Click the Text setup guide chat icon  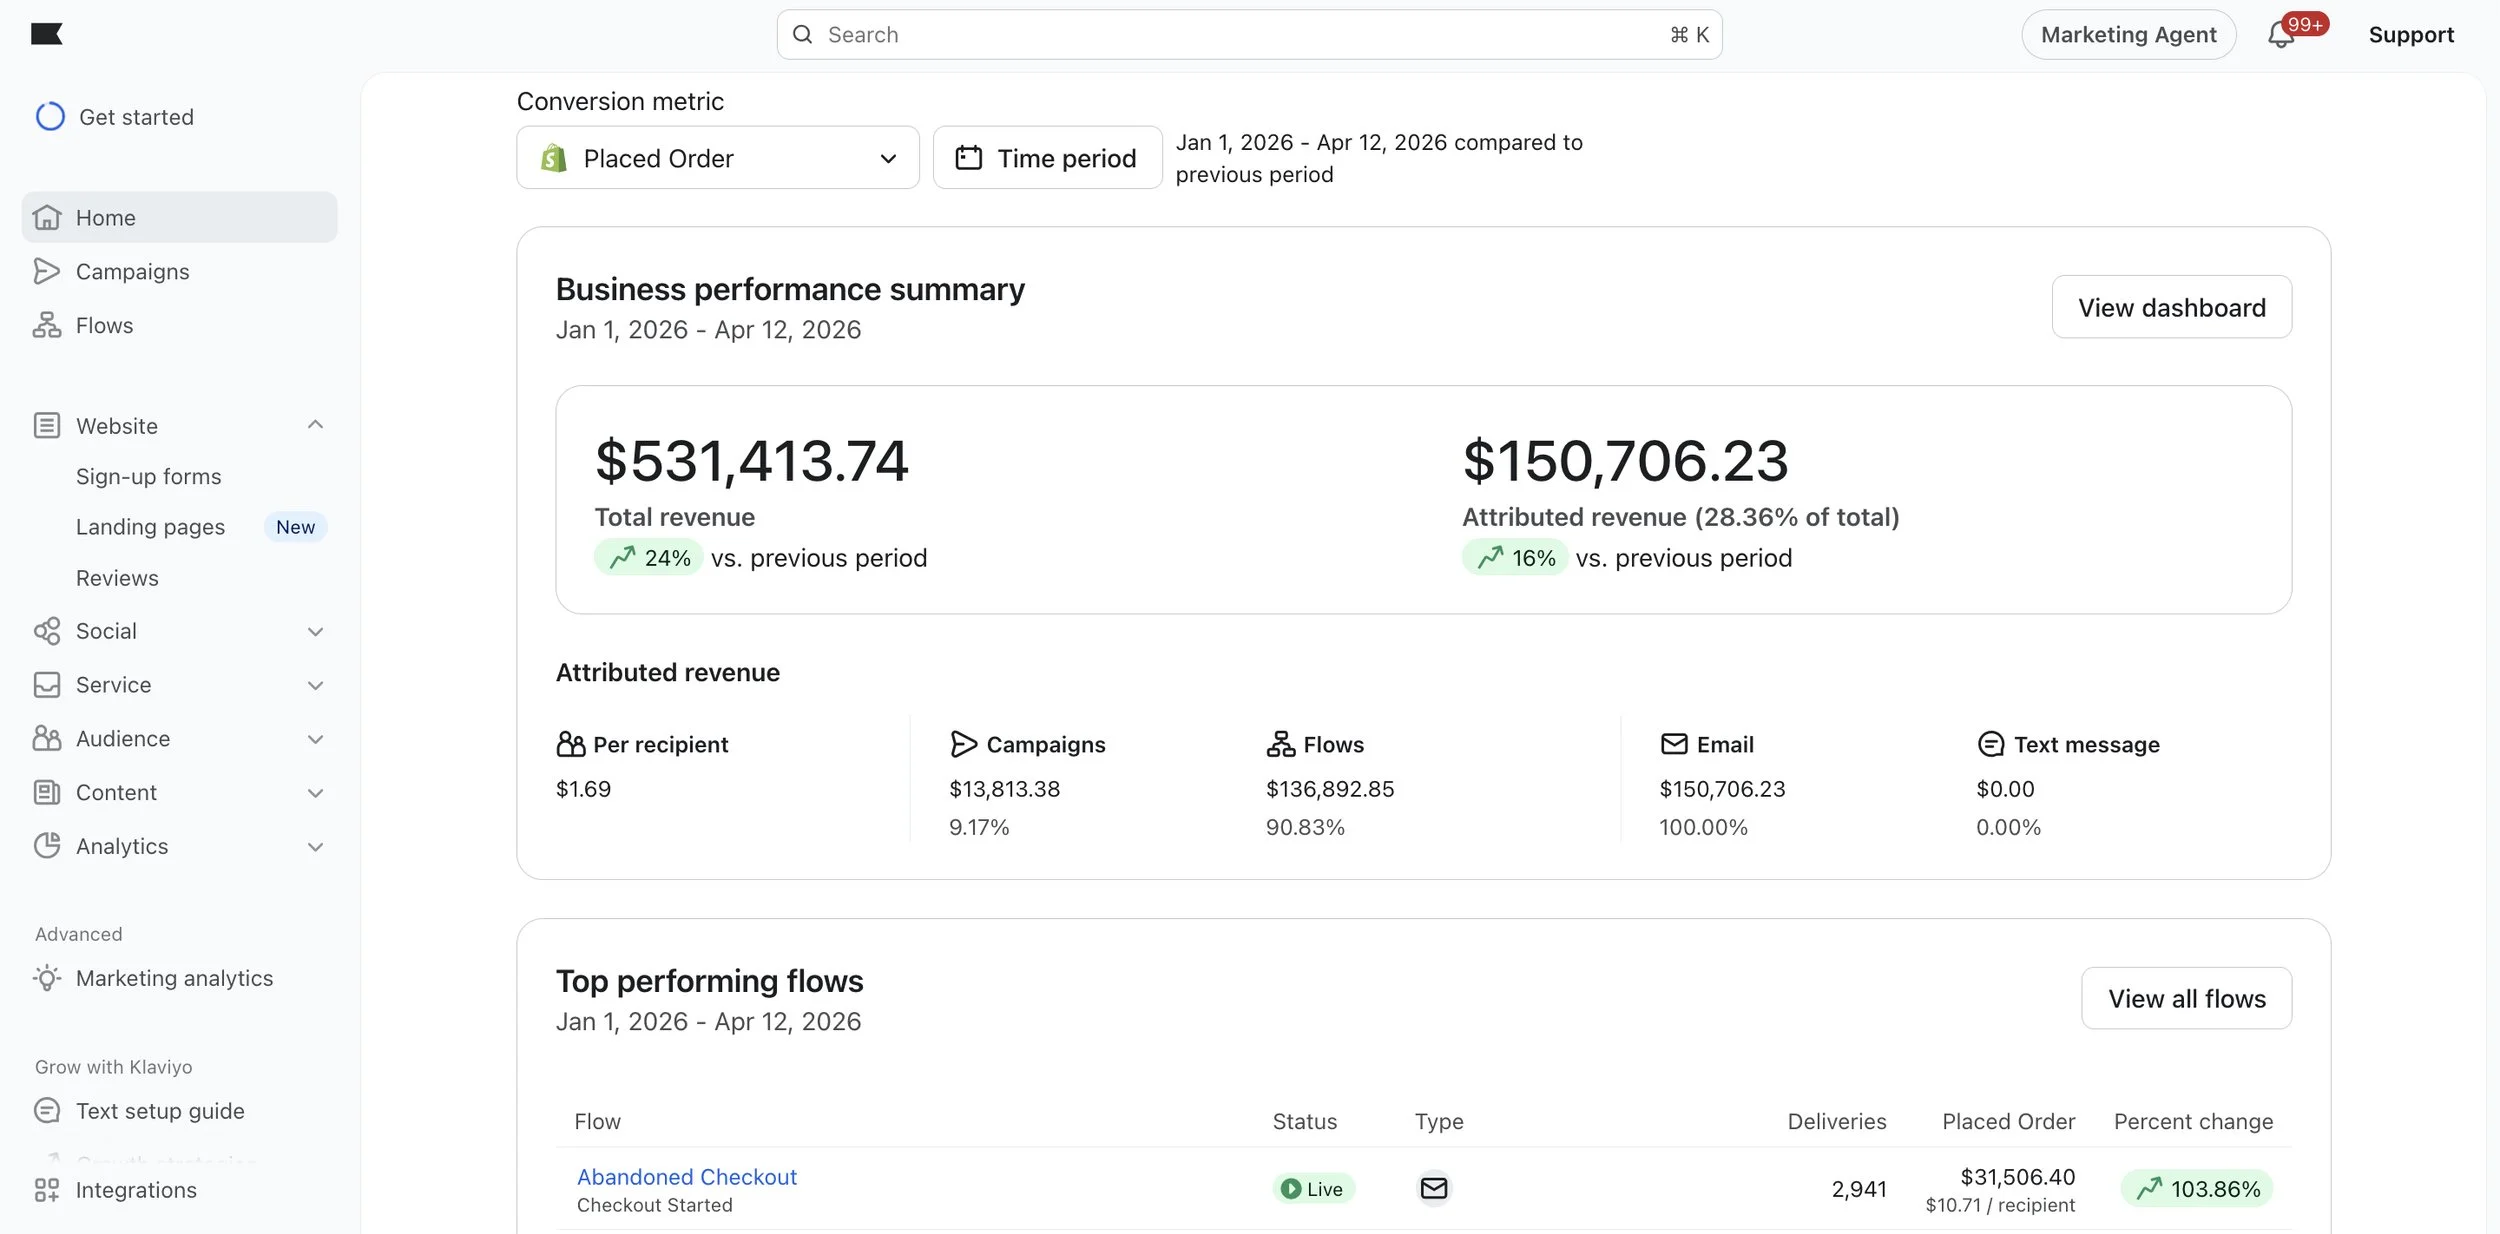point(46,1111)
